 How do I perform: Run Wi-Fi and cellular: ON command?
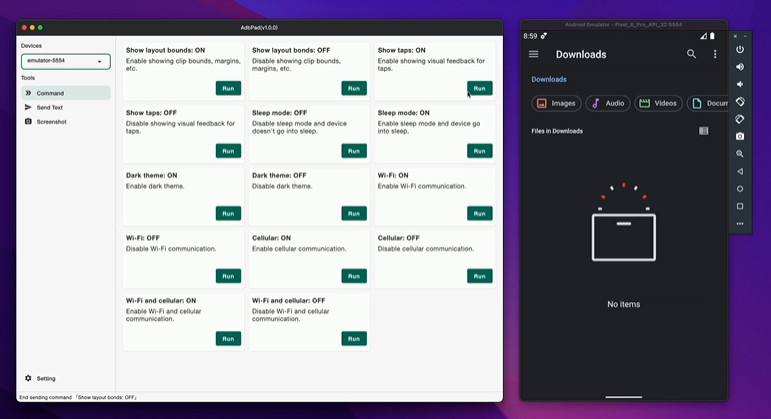[x=228, y=338]
